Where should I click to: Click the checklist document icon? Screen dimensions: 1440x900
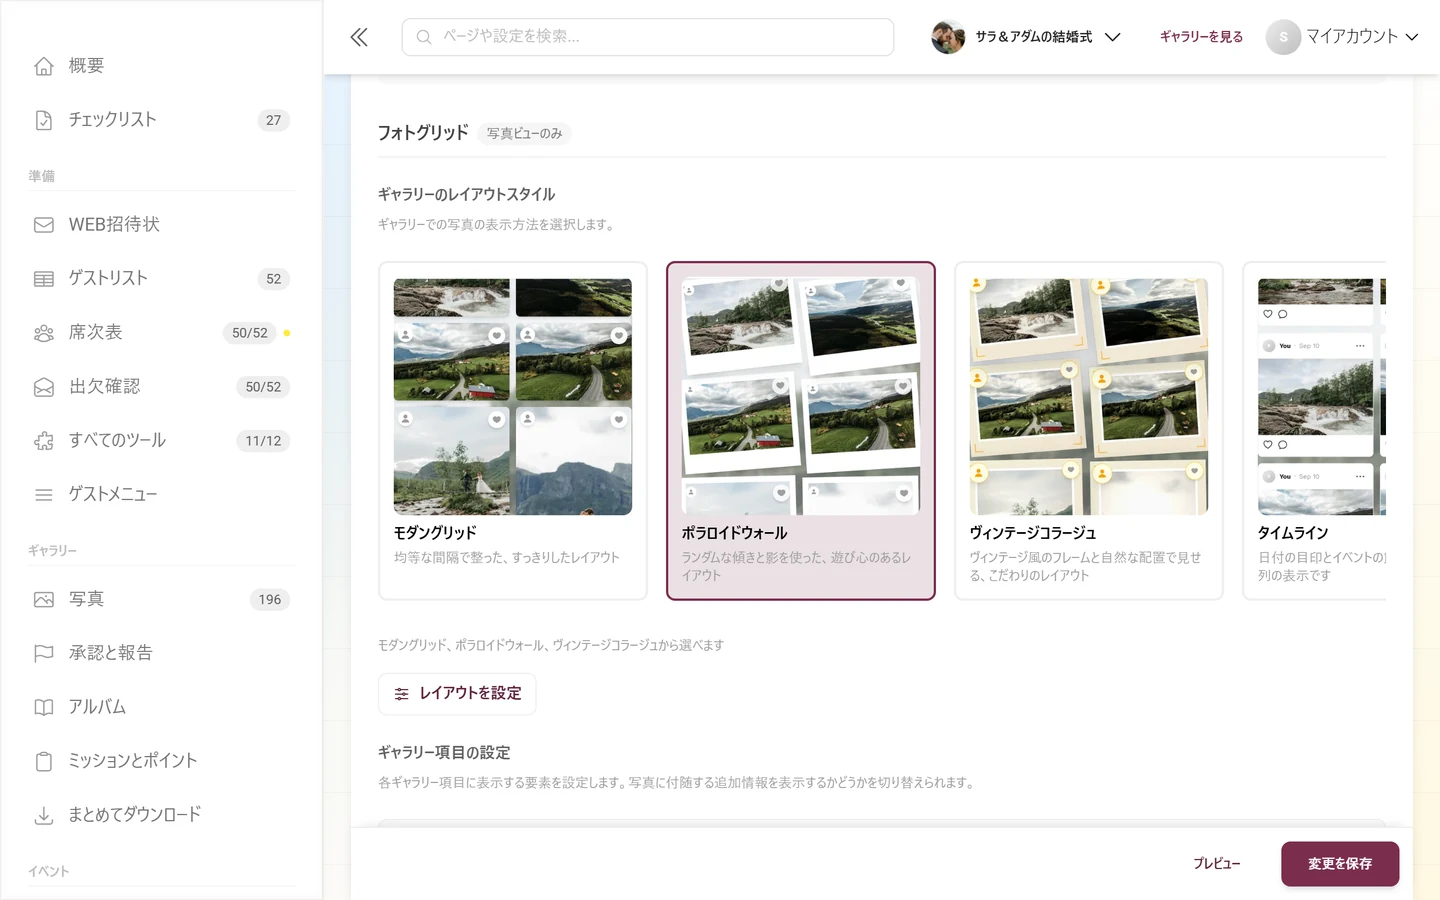pyautogui.click(x=44, y=120)
